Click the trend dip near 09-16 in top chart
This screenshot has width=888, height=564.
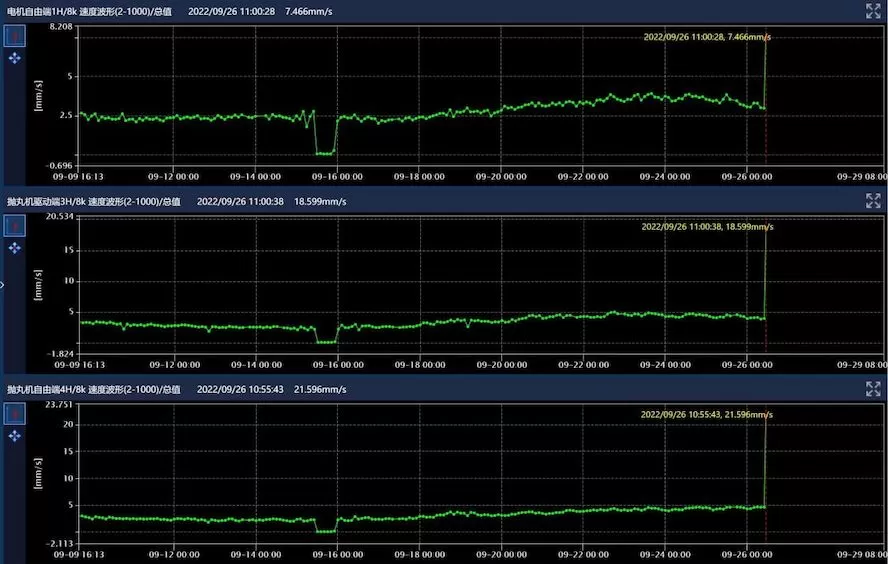pyautogui.click(x=325, y=153)
